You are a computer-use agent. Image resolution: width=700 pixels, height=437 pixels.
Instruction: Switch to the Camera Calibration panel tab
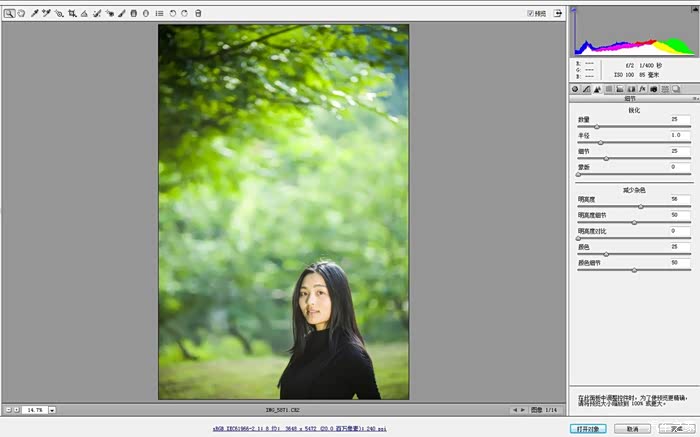654,89
